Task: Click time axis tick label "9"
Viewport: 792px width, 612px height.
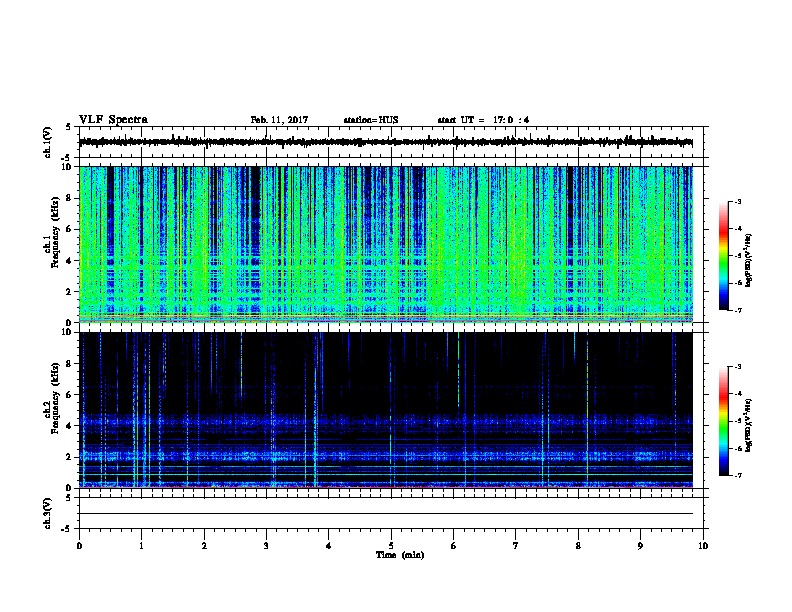Action: click(640, 546)
